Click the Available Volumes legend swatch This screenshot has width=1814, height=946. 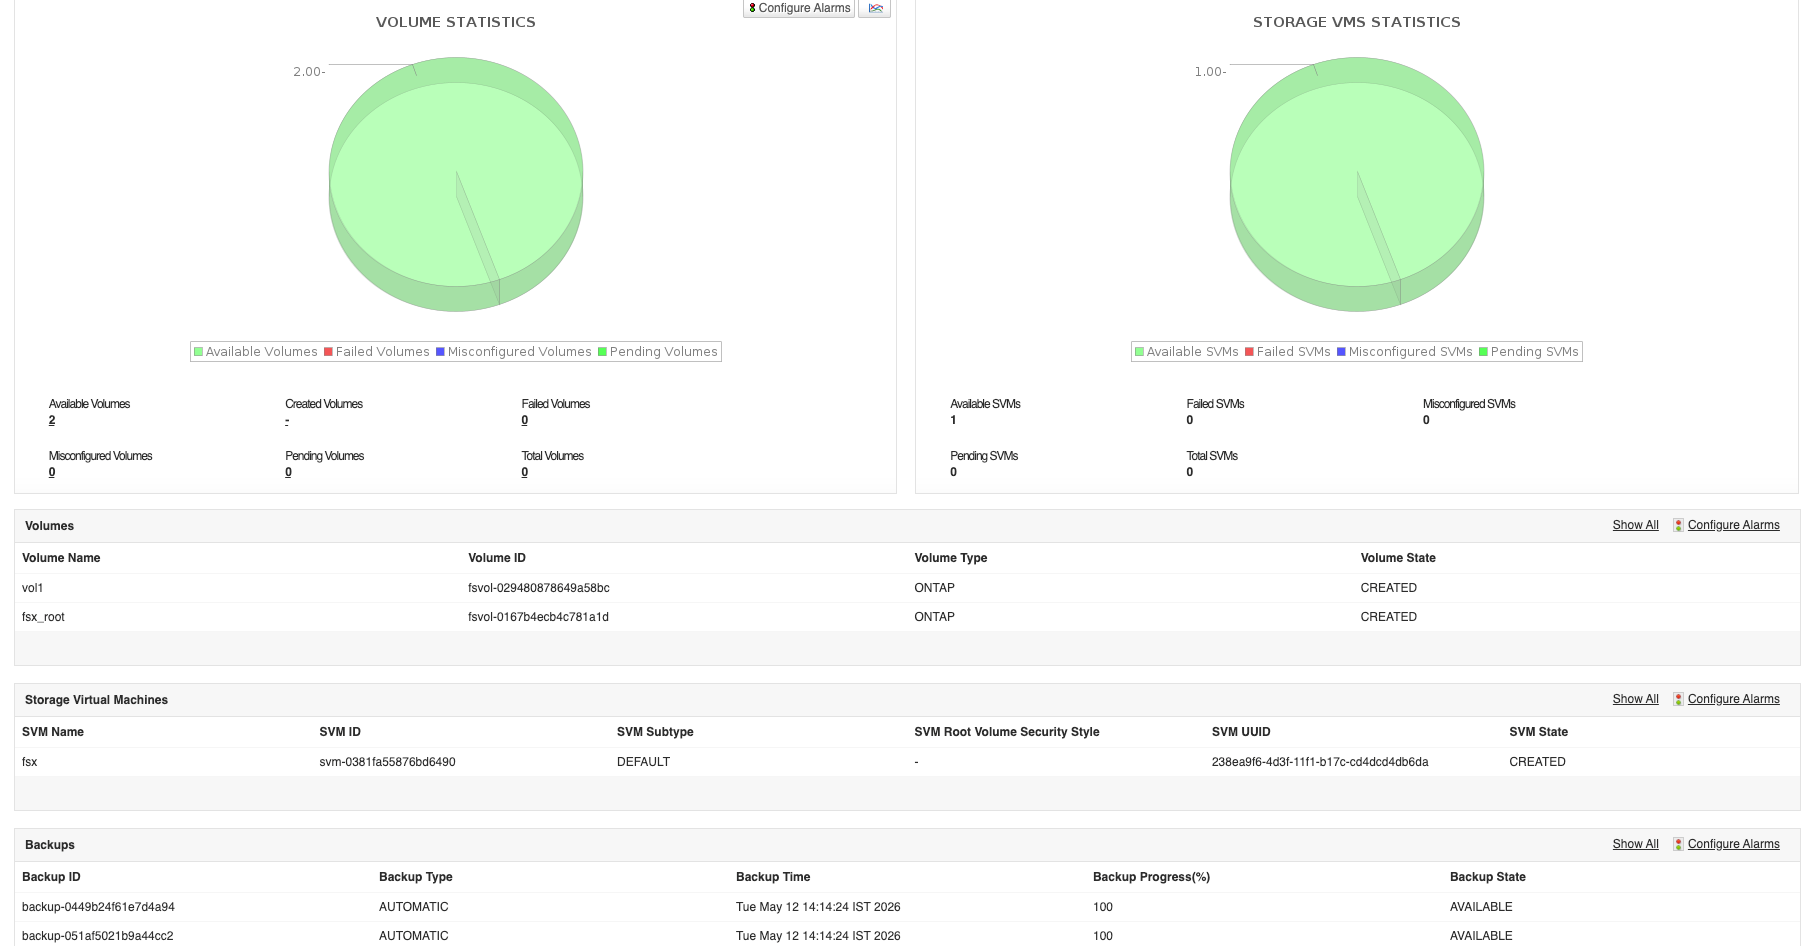point(198,352)
